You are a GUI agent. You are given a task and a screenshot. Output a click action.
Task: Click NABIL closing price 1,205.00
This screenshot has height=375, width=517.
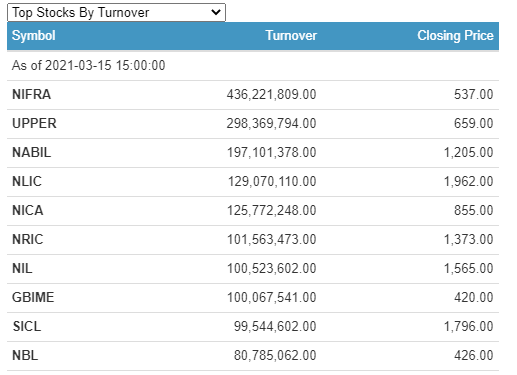[468, 152]
